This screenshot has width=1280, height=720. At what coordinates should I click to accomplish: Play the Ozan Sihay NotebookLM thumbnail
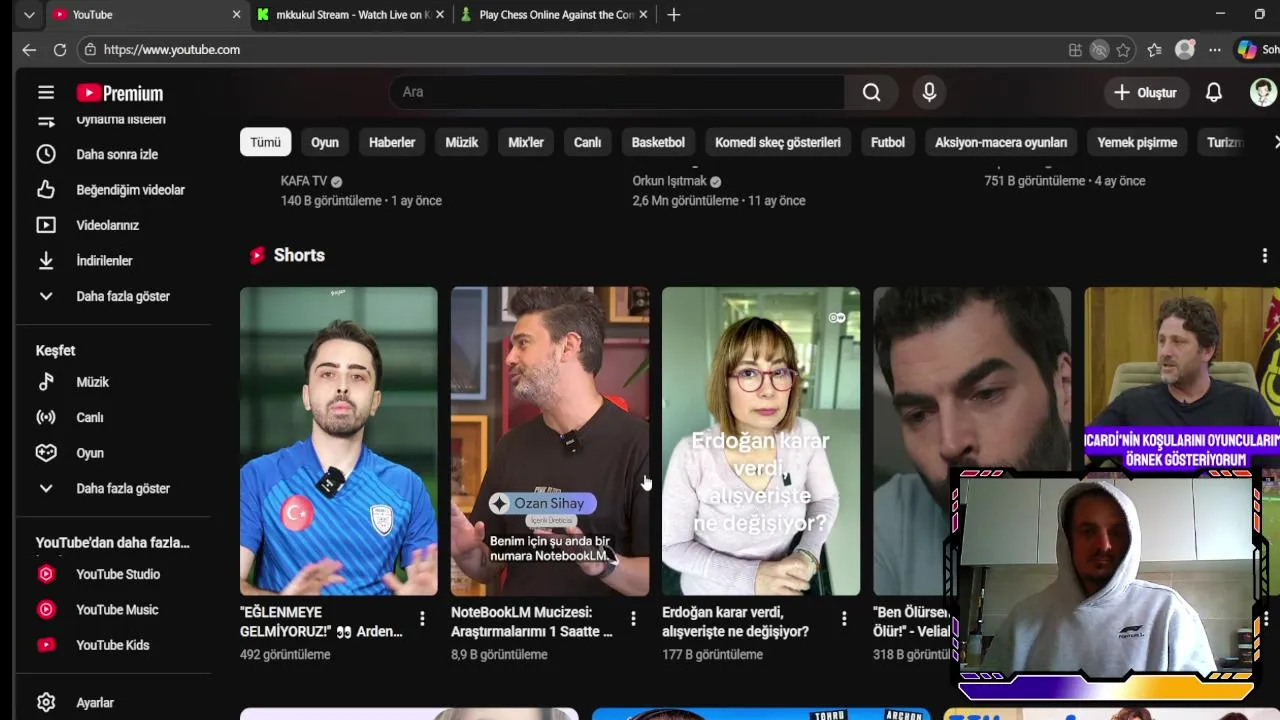pyautogui.click(x=550, y=441)
